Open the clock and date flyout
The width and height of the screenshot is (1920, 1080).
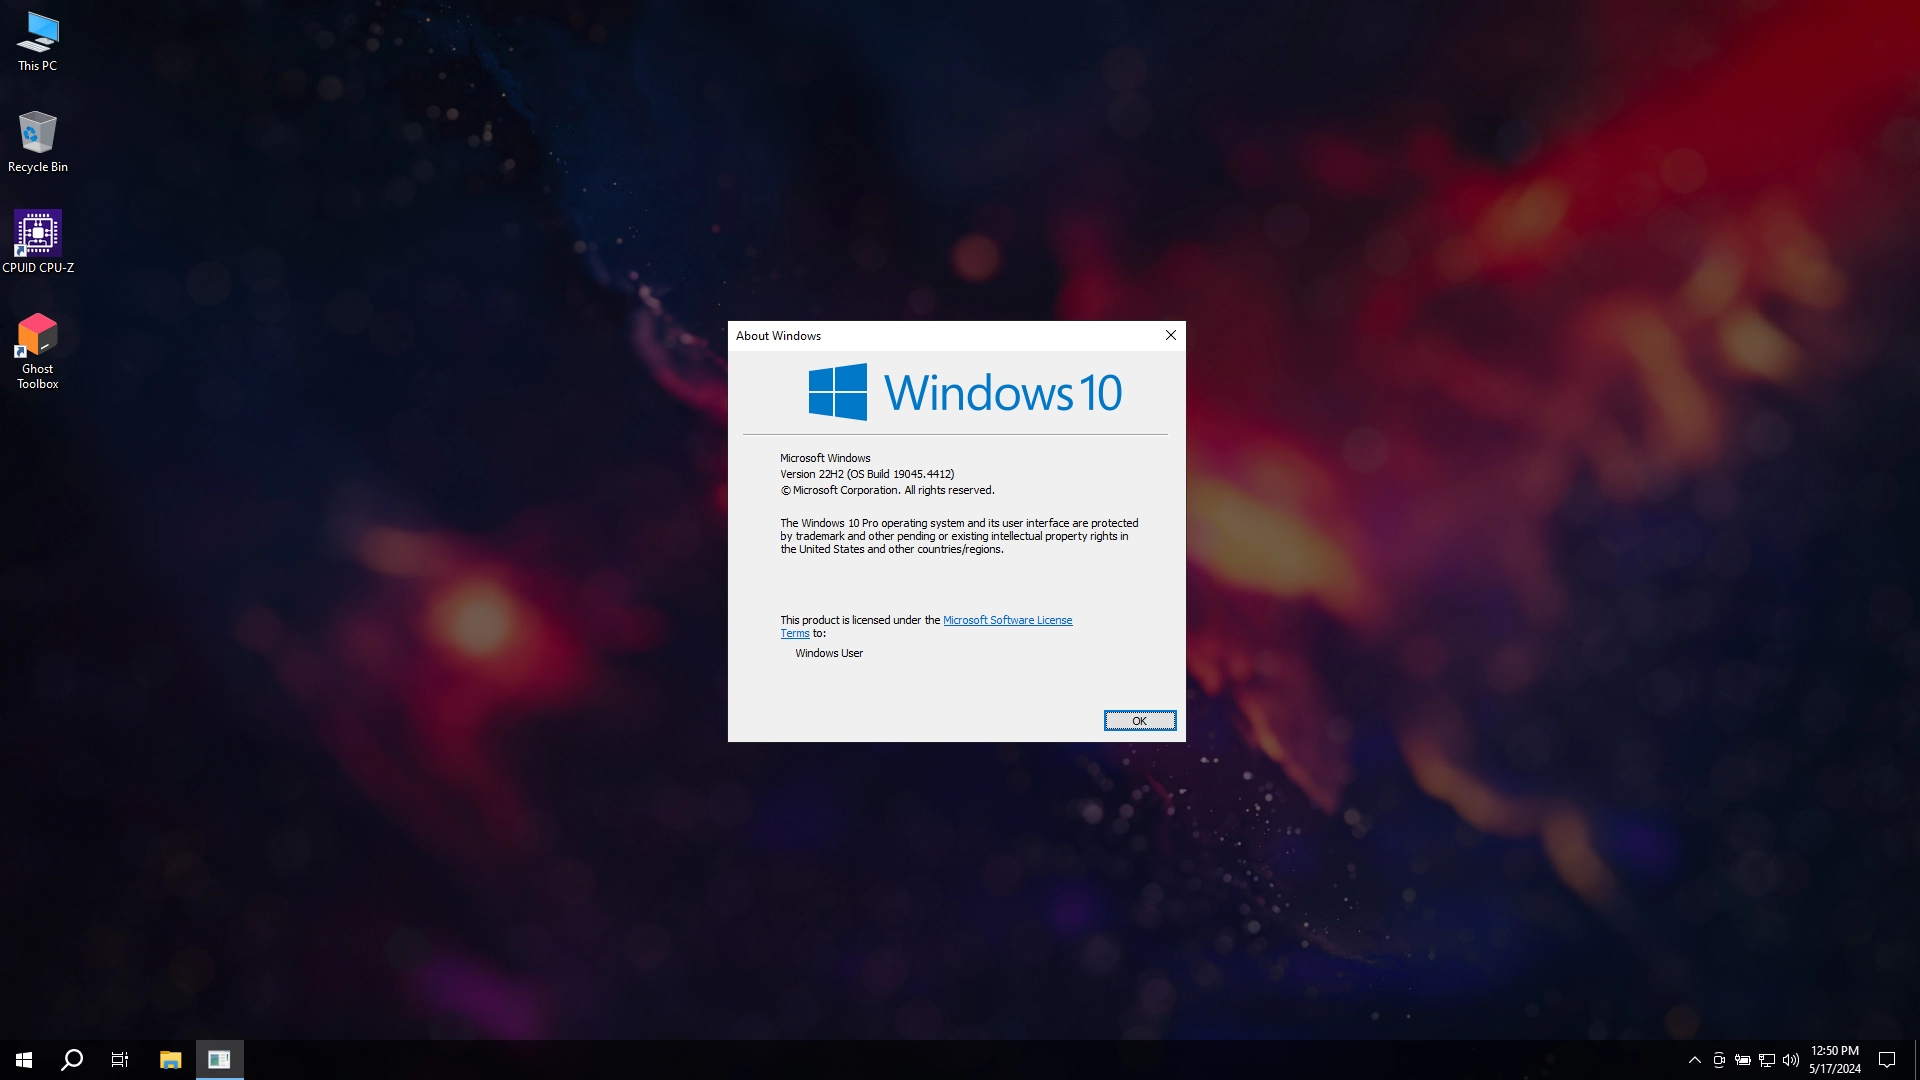click(x=1835, y=1060)
